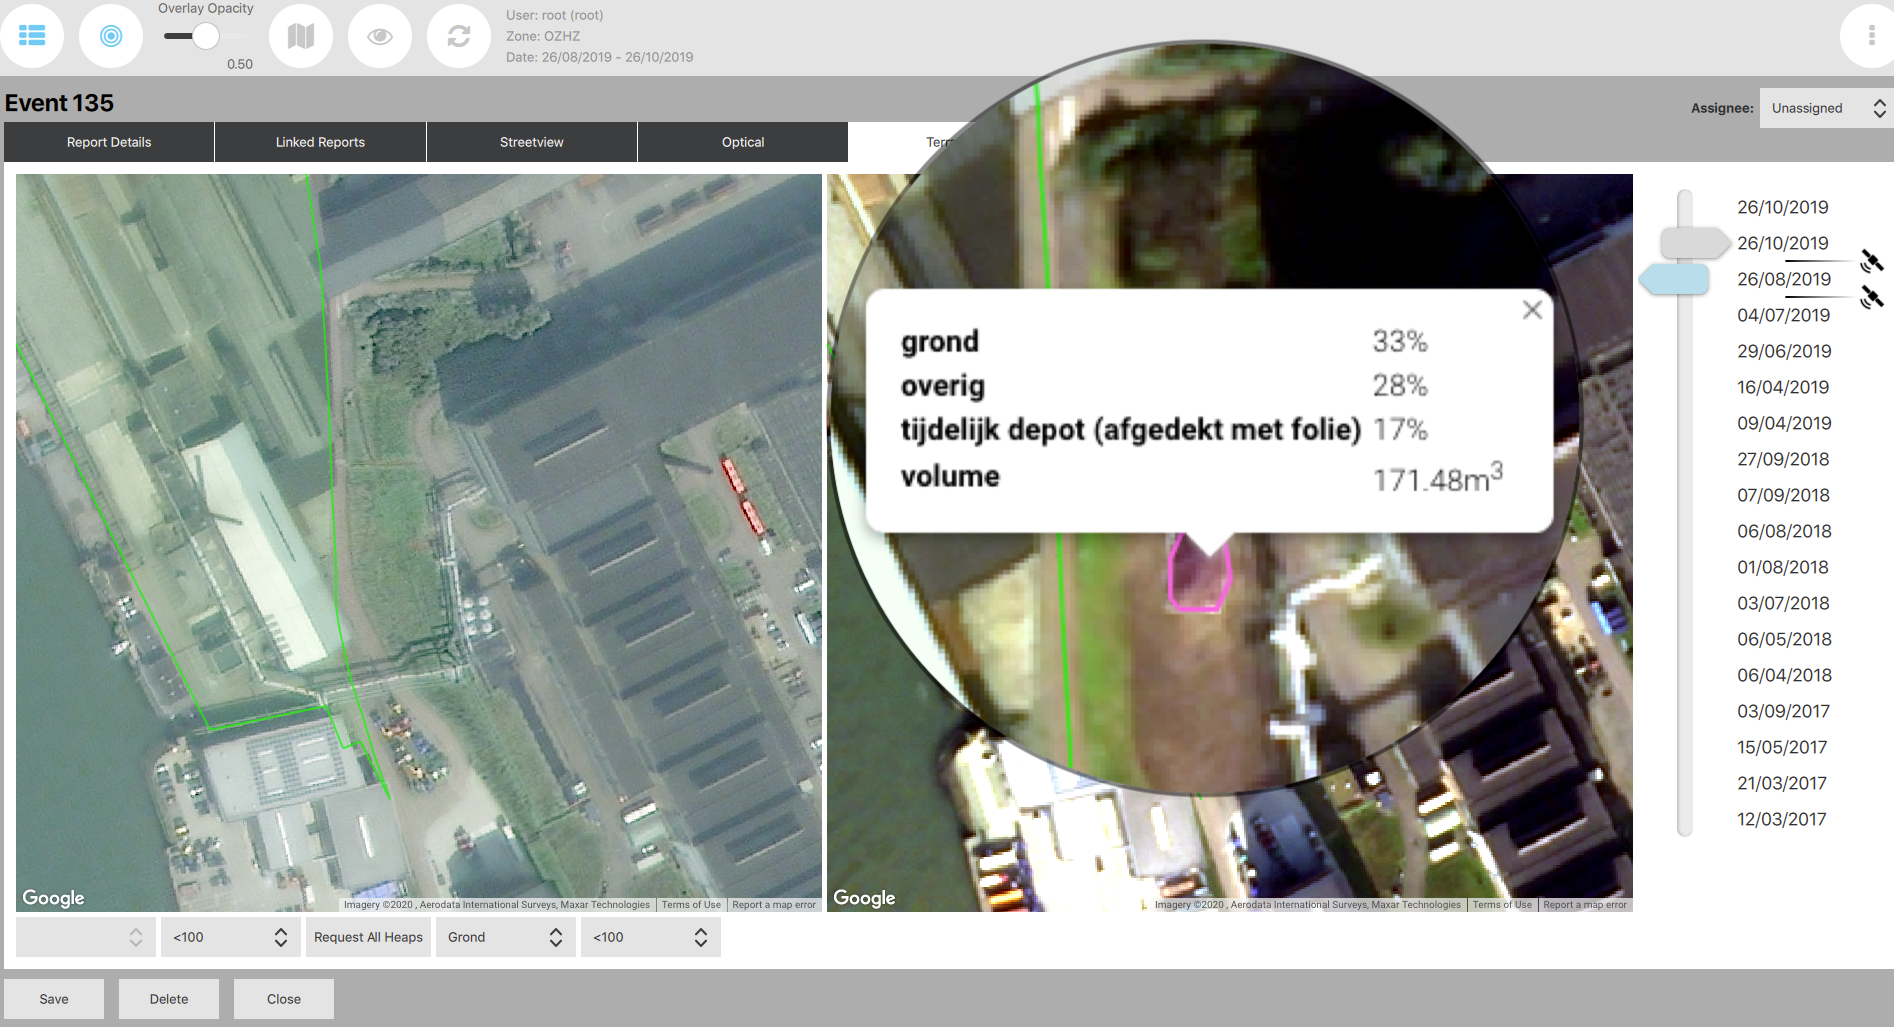
Task: Open the Linked Reports tab
Action: click(x=320, y=141)
